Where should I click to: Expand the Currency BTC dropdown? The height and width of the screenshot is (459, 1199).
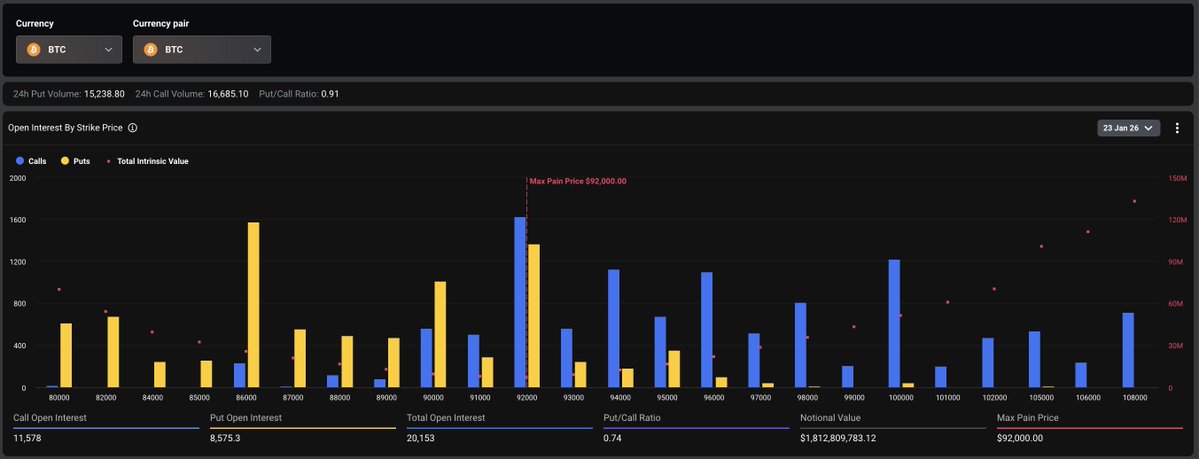tap(108, 49)
